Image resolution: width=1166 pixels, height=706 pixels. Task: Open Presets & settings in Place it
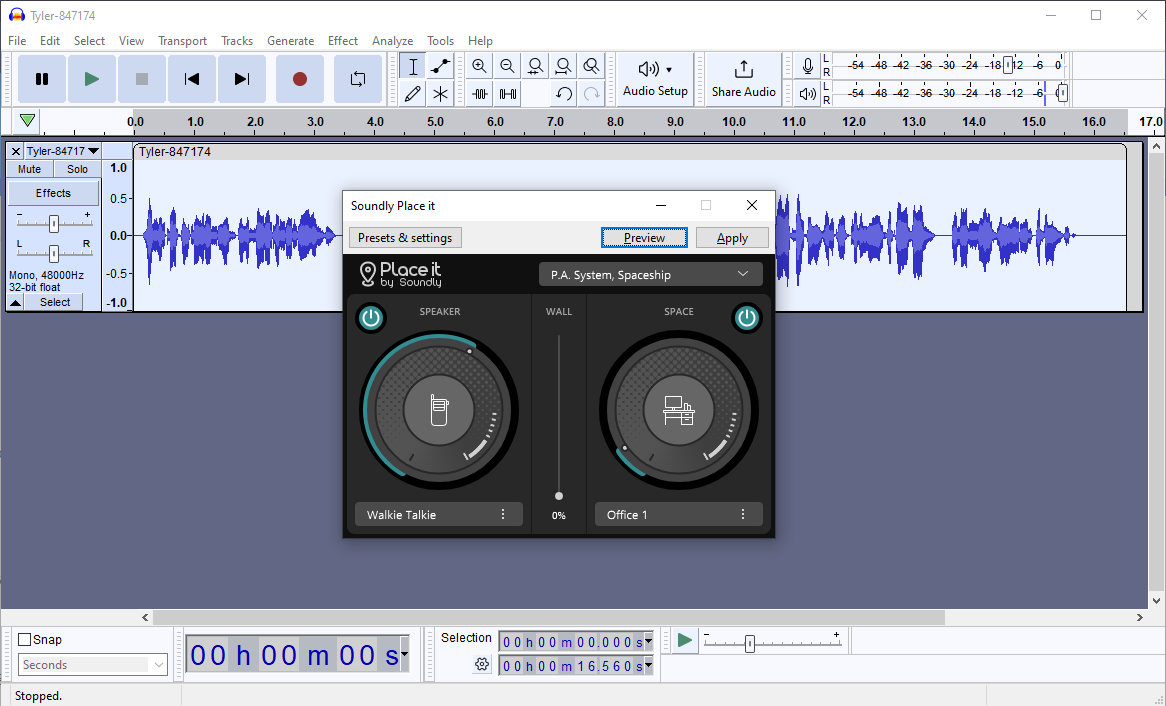pyautogui.click(x=405, y=237)
